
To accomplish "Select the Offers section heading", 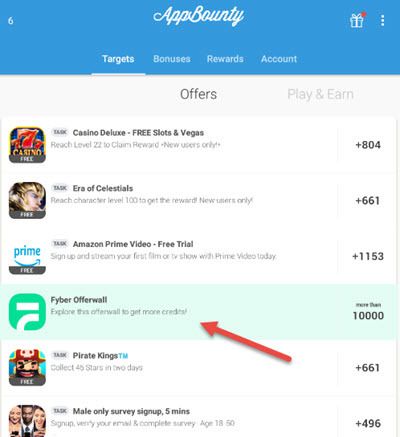I will coord(198,94).
